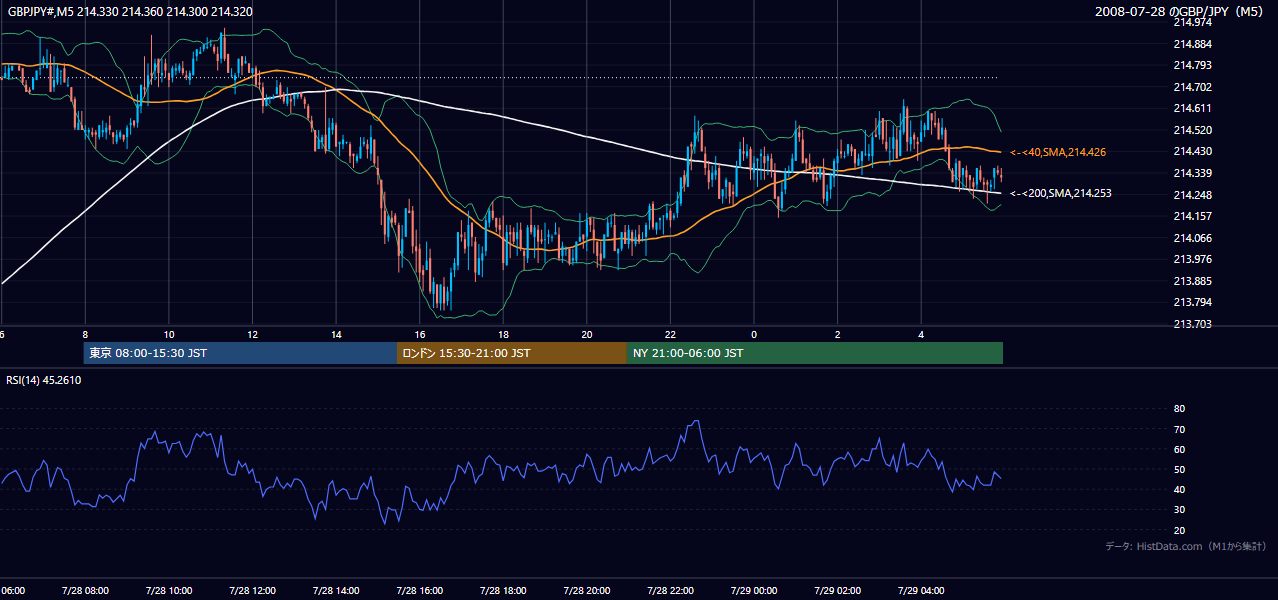Click the bottom date label 7/28 18:00
The image size is (1278, 600).
tap(503, 591)
